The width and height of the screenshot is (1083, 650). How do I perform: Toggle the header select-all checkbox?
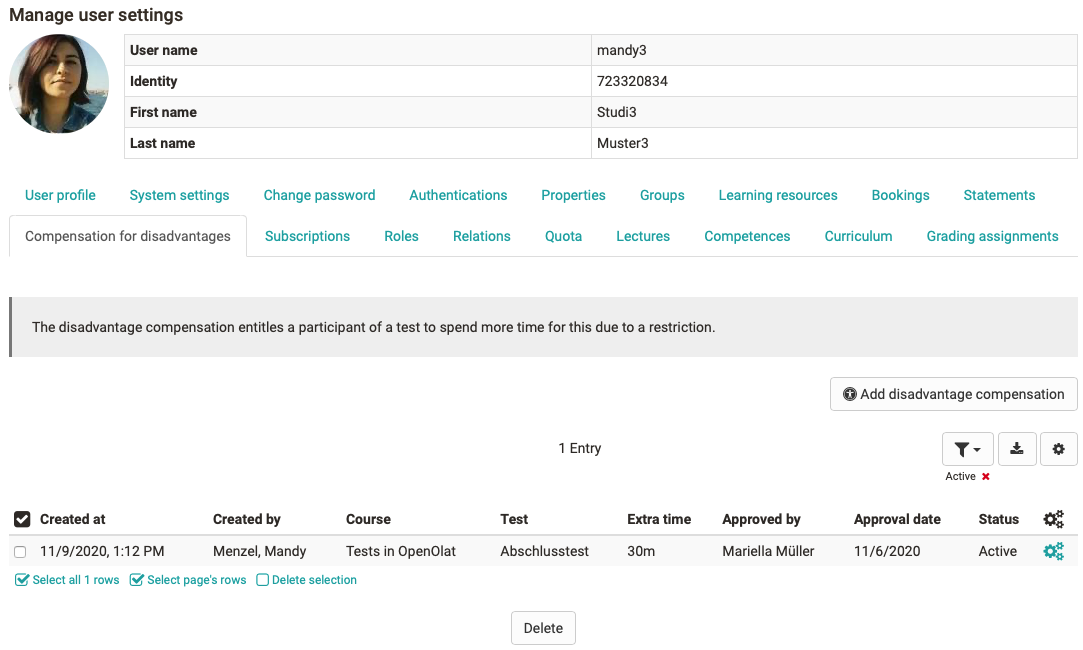coord(22,519)
